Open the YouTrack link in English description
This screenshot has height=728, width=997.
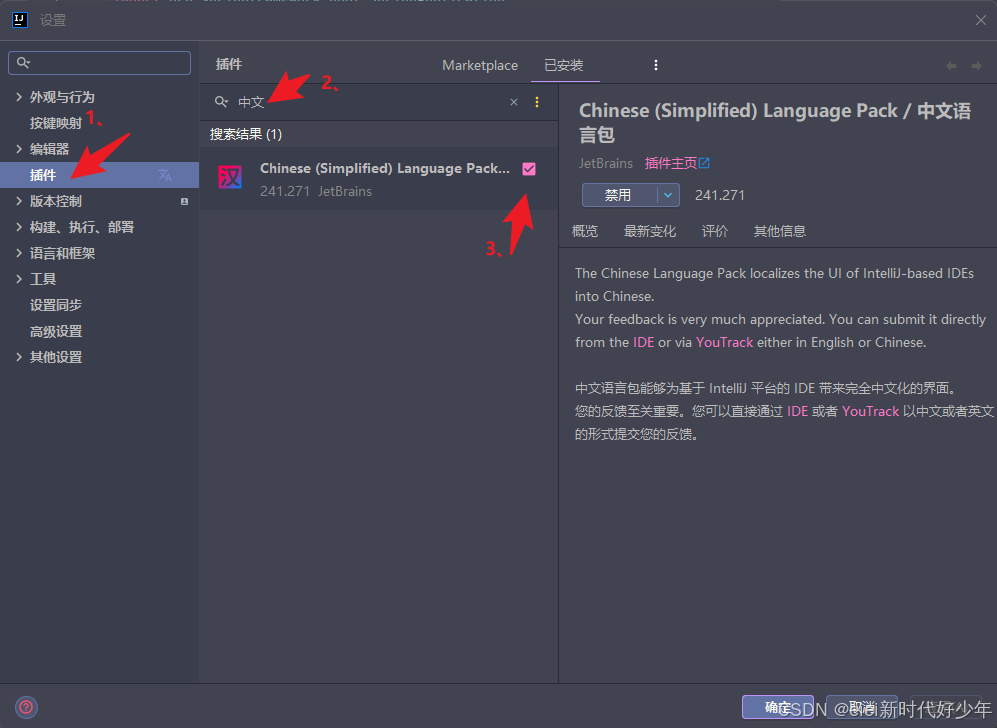pos(724,342)
